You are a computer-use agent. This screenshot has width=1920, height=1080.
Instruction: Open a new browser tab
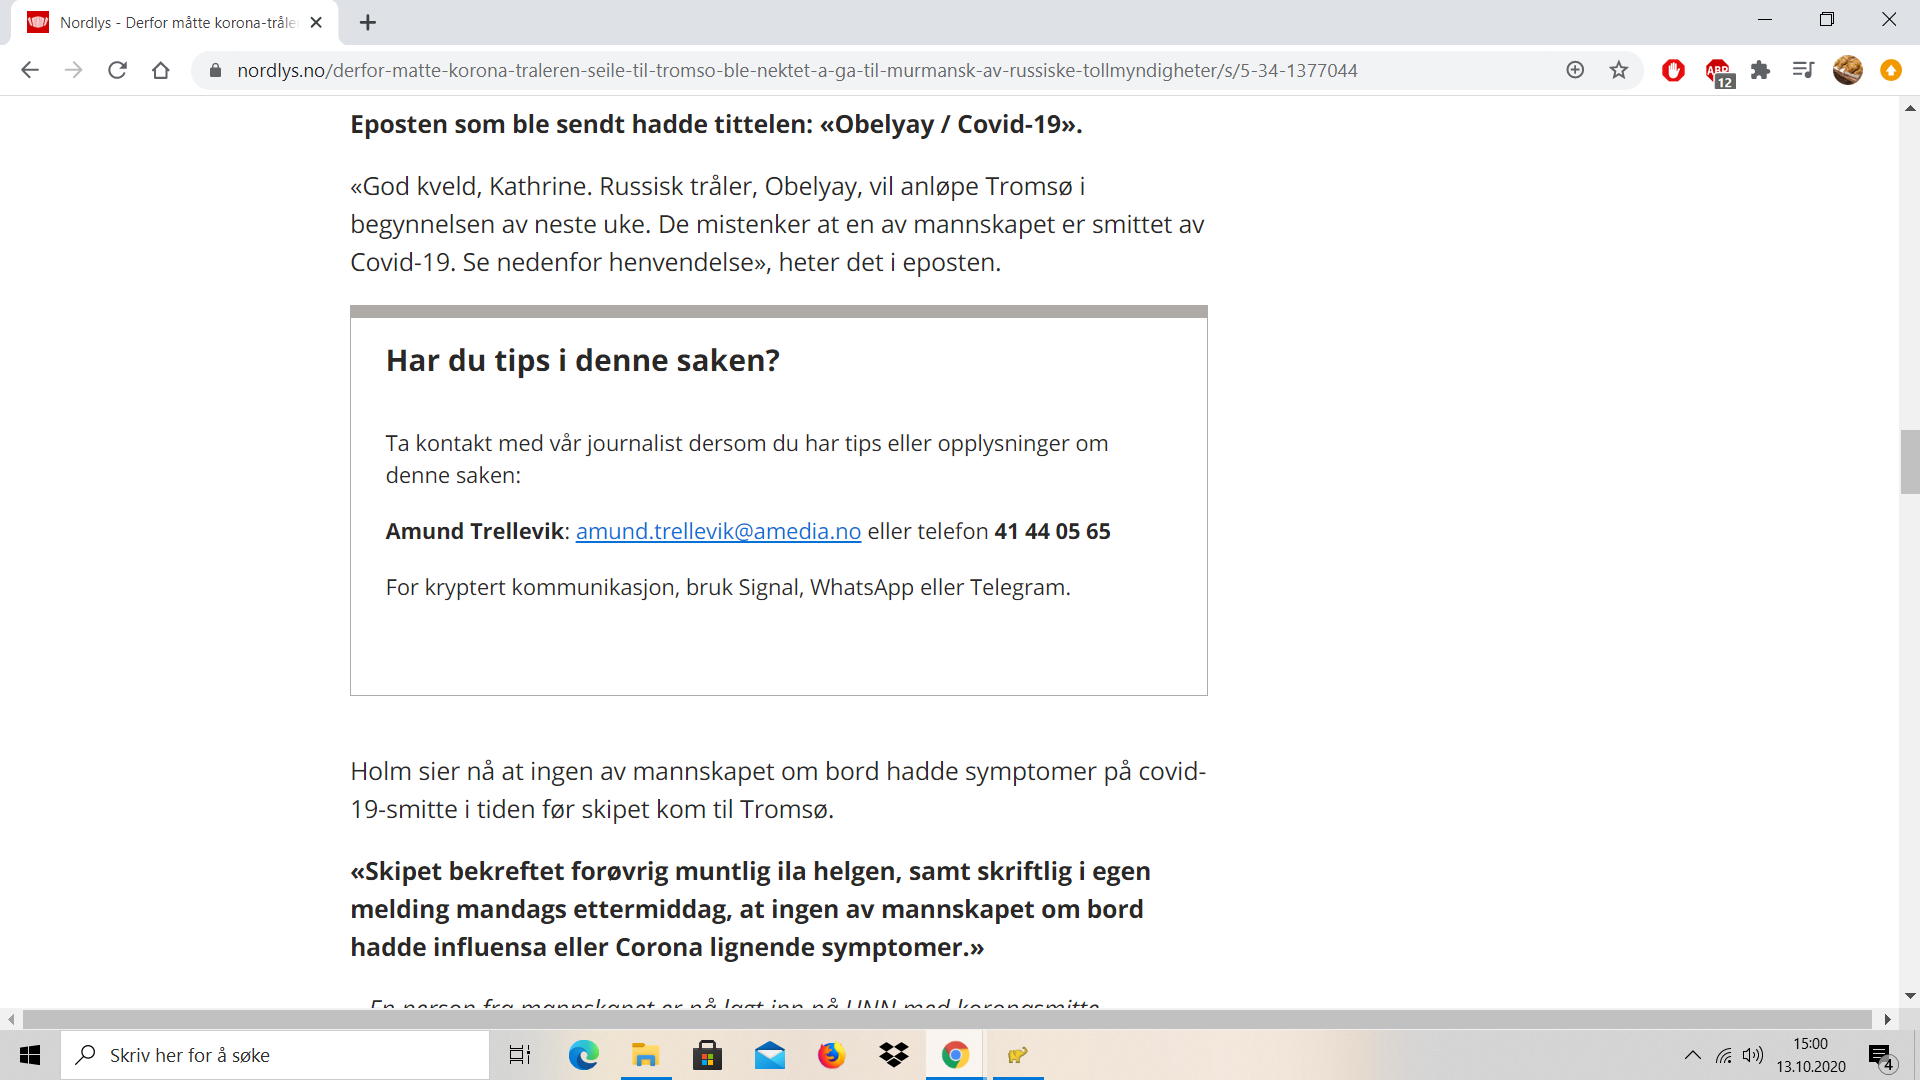point(368,22)
